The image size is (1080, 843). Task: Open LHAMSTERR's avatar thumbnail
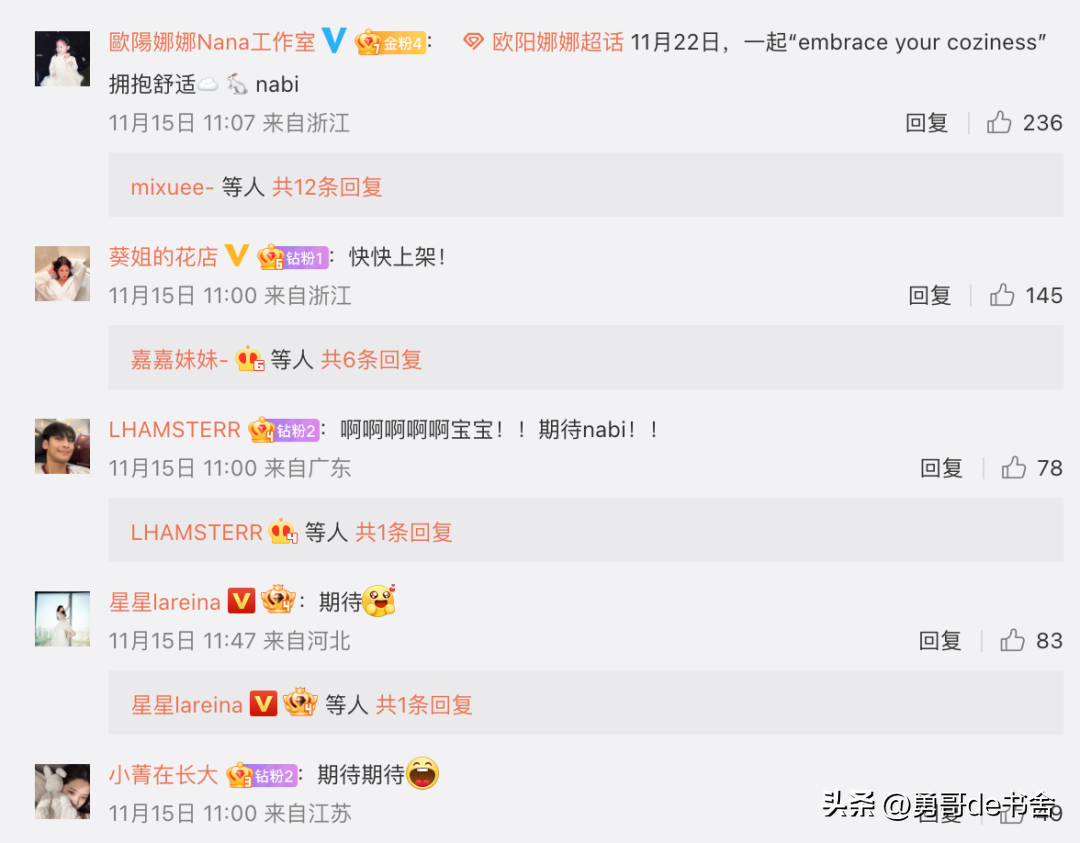(x=63, y=446)
